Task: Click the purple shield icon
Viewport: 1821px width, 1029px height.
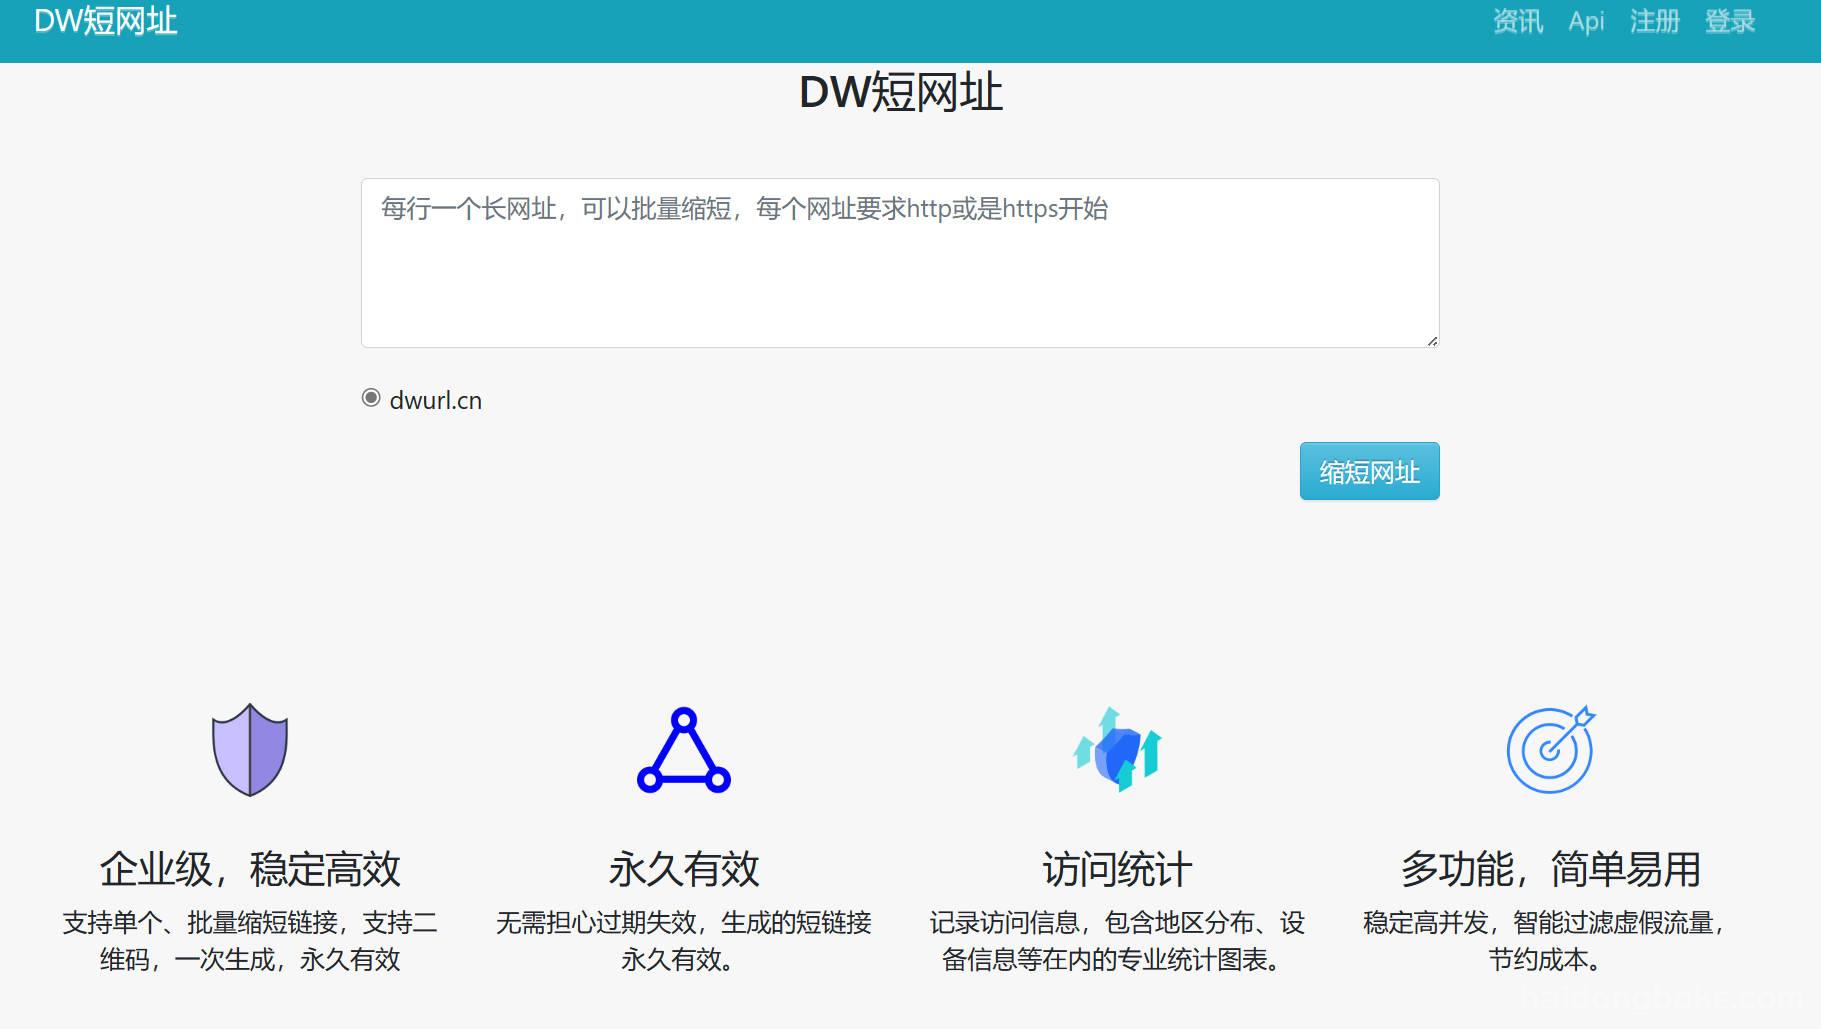Action: (250, 750)
